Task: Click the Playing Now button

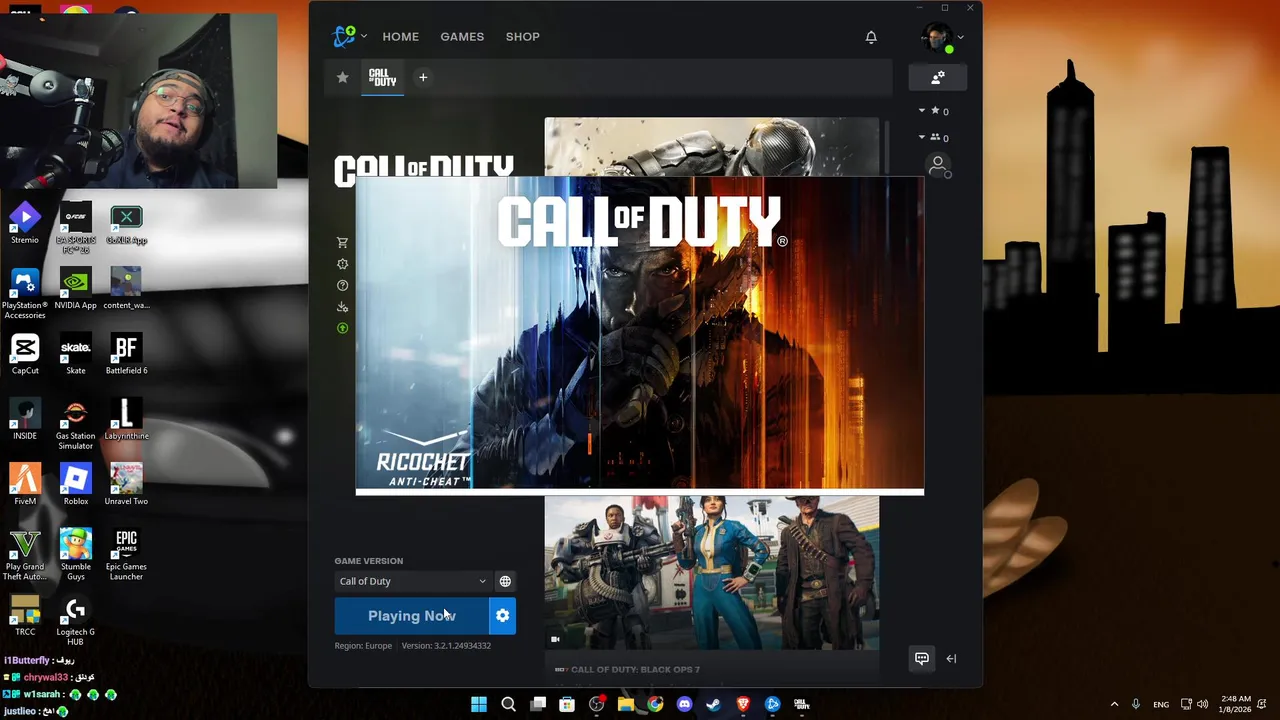Action: [x=412, y=616]
